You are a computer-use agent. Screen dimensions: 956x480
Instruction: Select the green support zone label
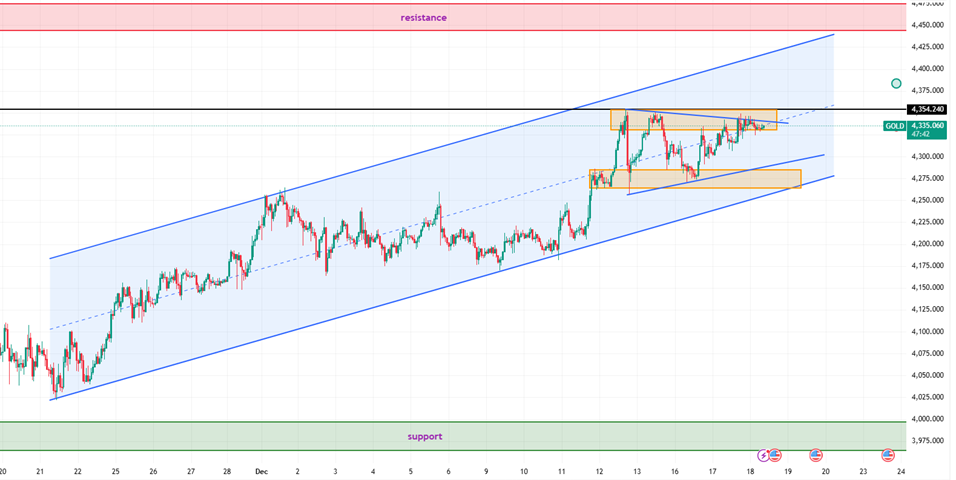tap(424, 437)
